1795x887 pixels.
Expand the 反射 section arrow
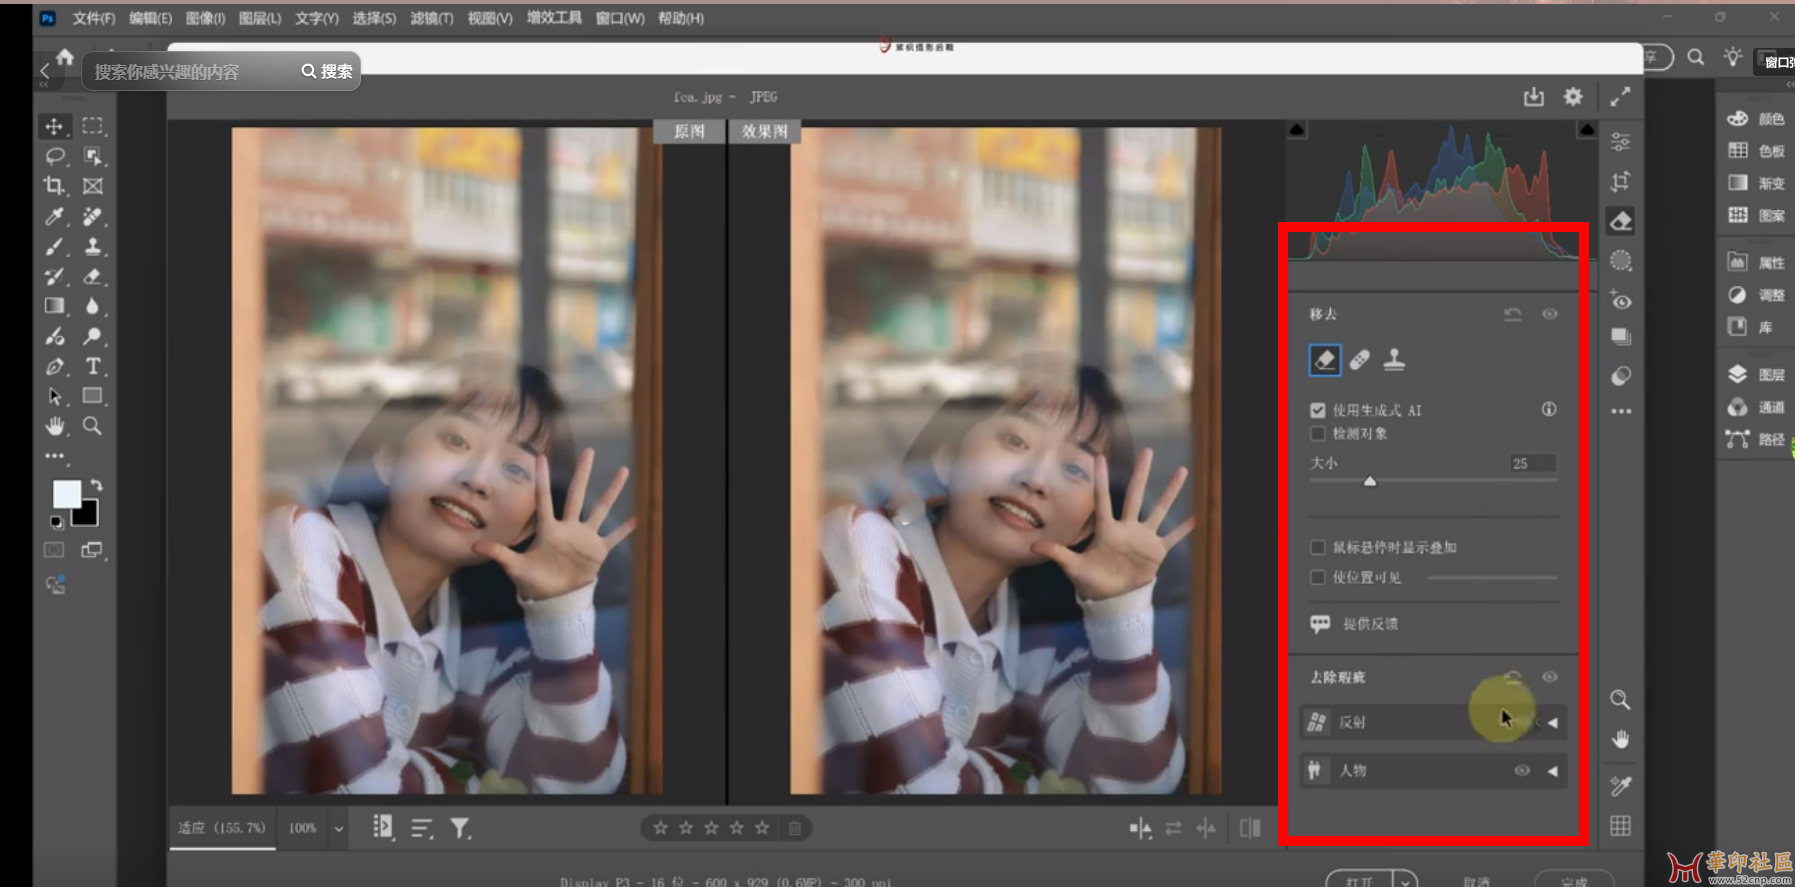click(1553, 723)
